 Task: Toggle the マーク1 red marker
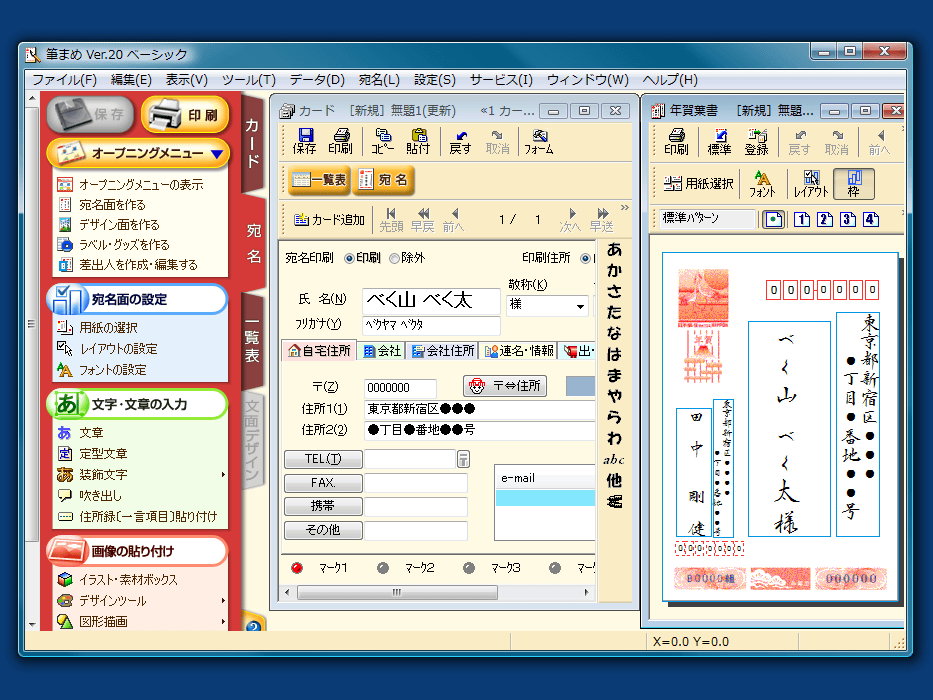pyautogui.click(x=297, y=568)
